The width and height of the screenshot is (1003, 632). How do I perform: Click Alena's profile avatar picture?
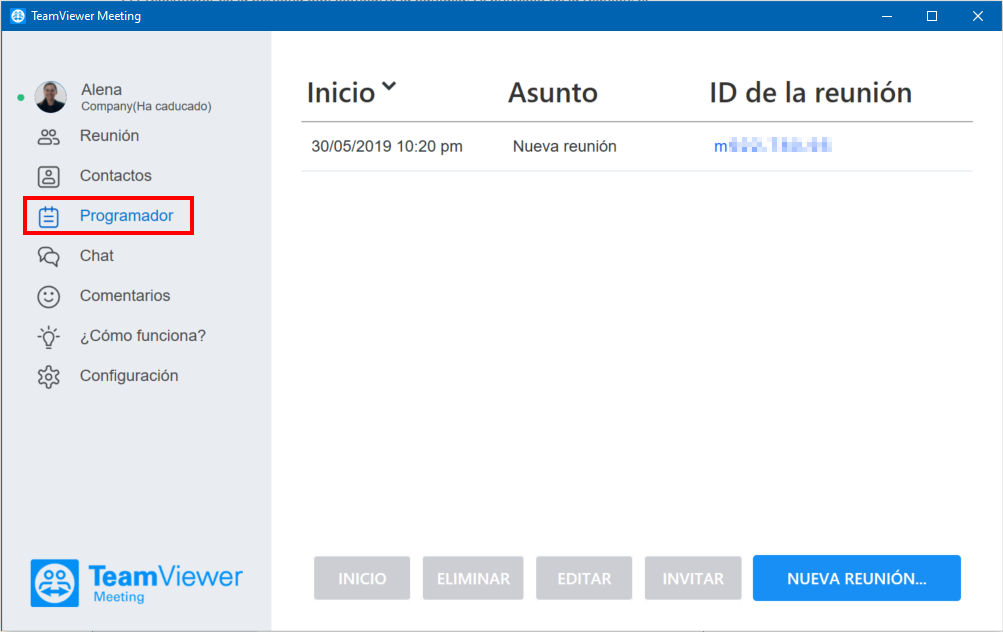51,97
